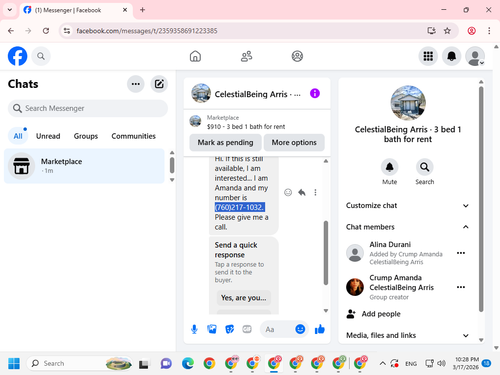Screen dimensions: 500x375
Task: Bookmark this page with star icon
Action: tap(447, 31)
